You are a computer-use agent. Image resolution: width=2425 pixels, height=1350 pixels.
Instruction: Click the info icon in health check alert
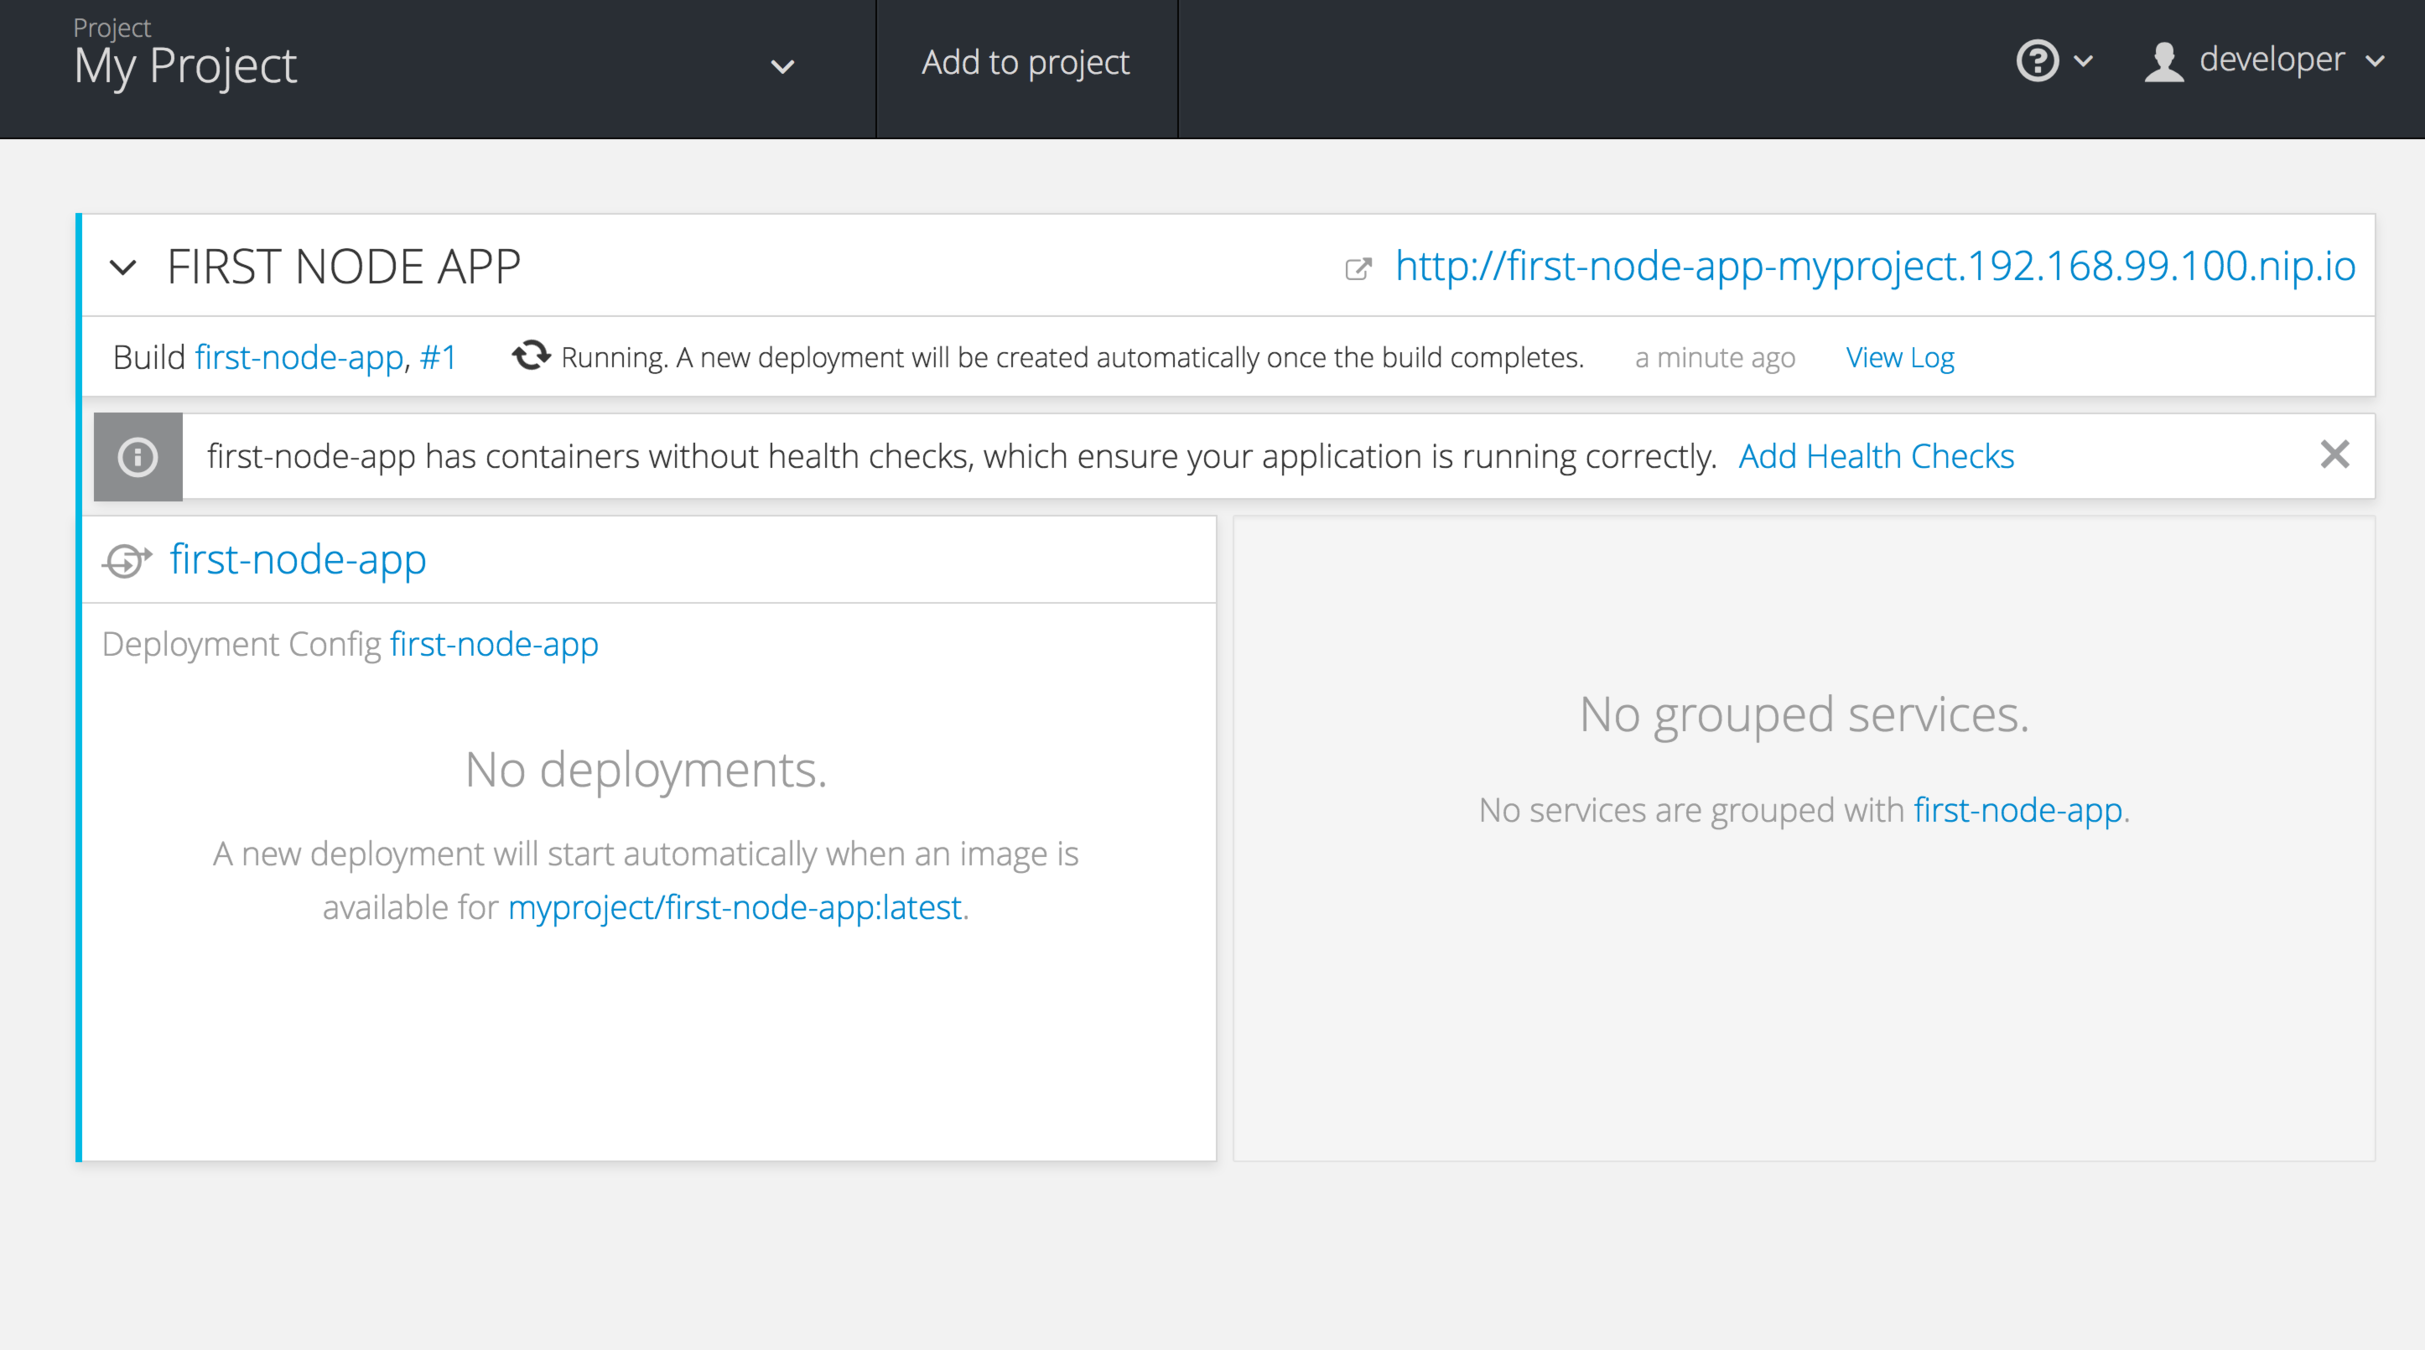coord(138,457)
